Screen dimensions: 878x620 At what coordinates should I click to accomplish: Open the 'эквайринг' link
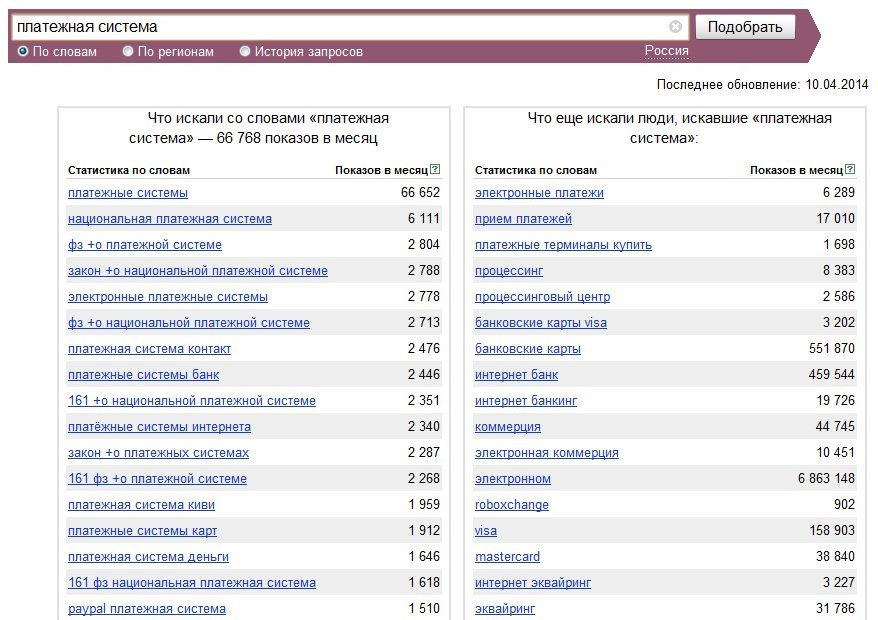point(505,609)
